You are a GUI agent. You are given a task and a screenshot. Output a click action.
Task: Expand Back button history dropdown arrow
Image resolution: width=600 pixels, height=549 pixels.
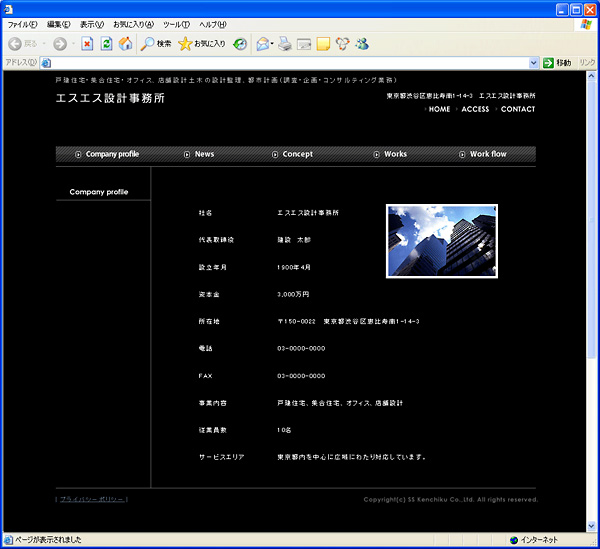click(44, 44)
